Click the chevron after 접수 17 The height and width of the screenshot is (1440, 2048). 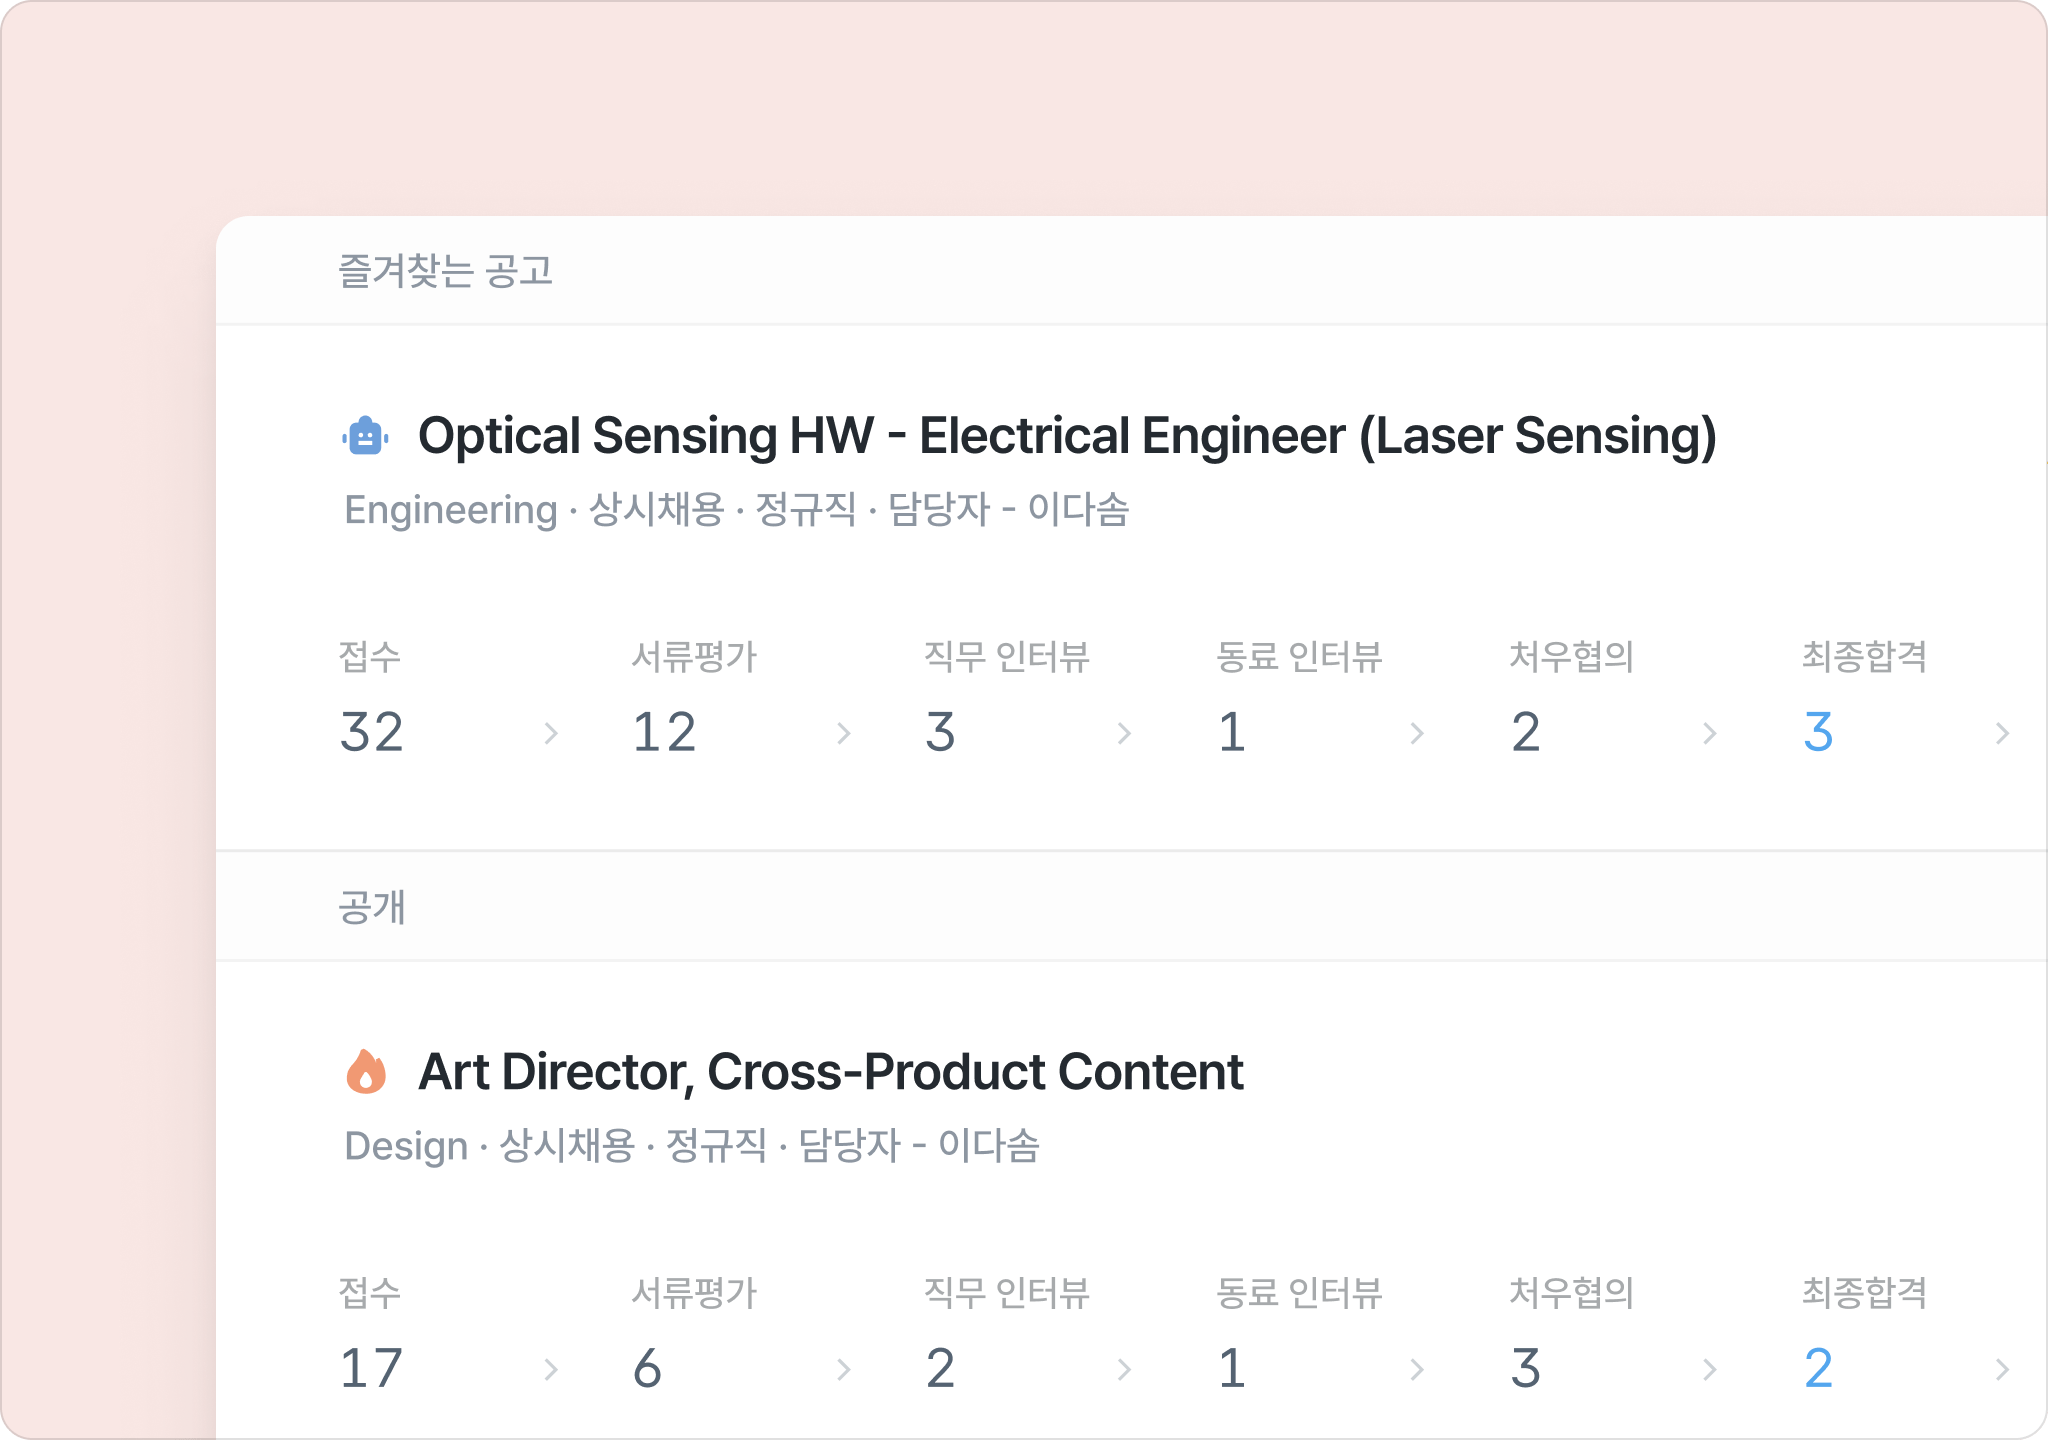click(551, 1370)
